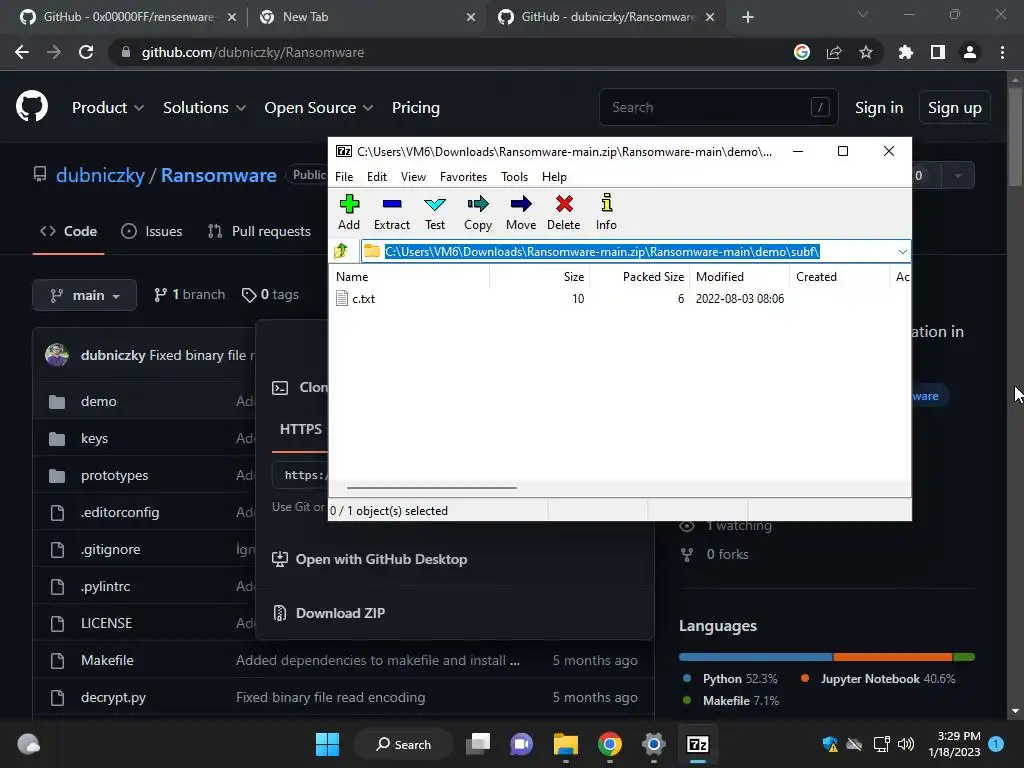Open the 7-Zip View menu
This screenshot has height=768, width=1024.
coord(413,177)
